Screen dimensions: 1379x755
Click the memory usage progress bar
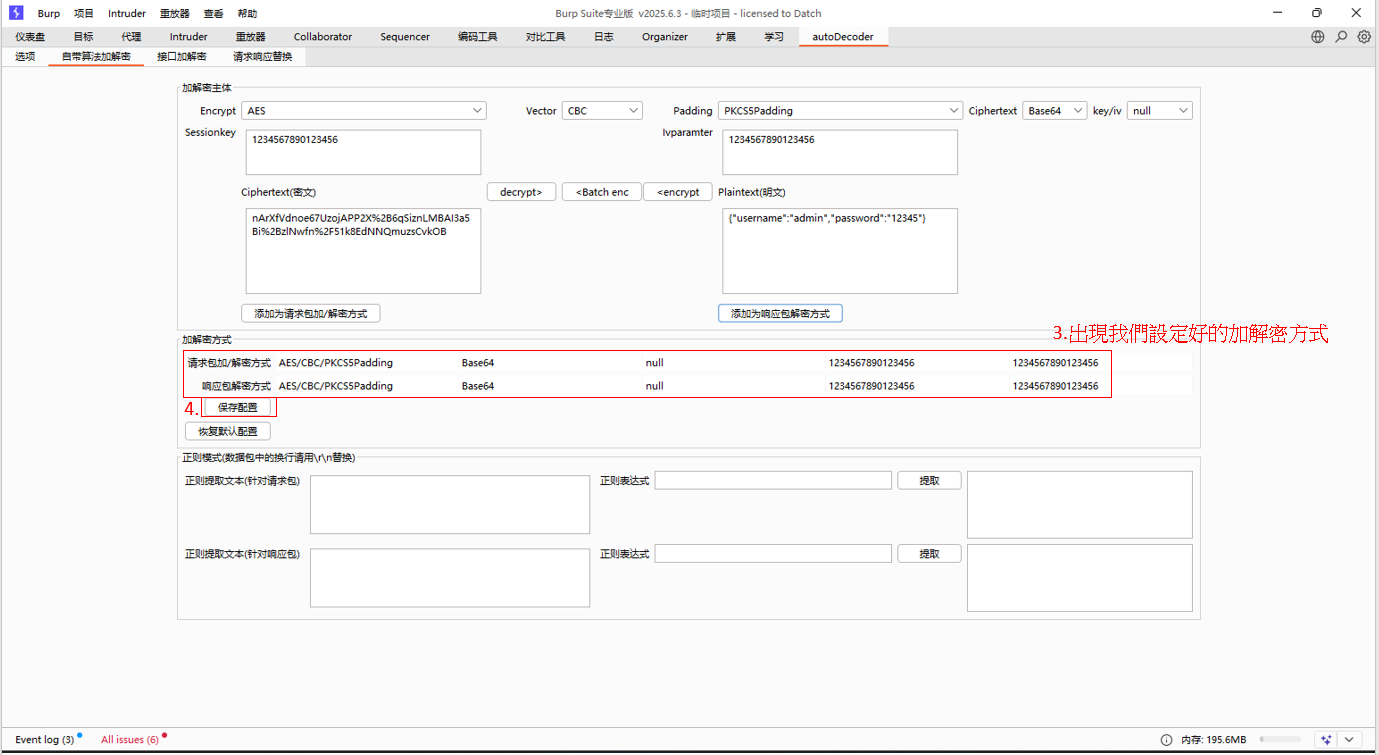(x=1280, y=740)
